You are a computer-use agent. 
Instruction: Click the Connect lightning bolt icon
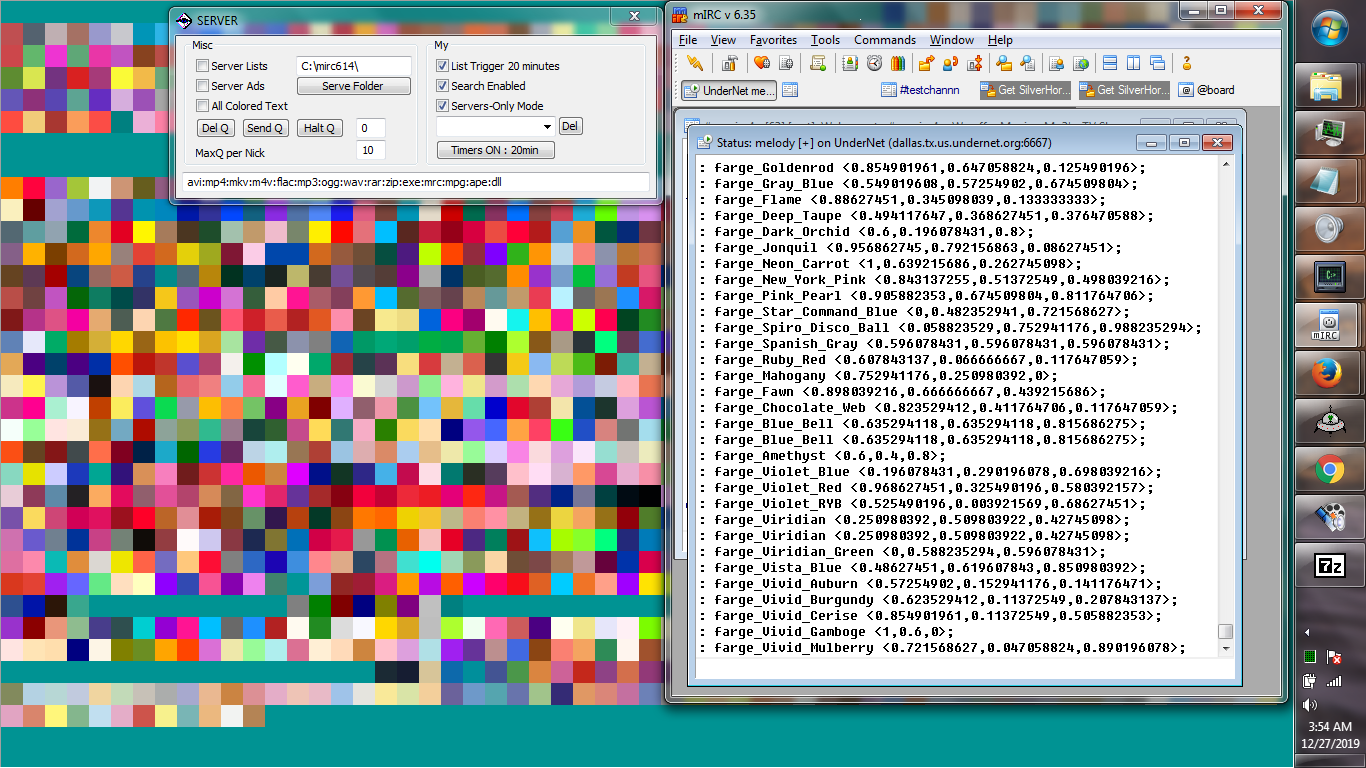tap(694, 64)
